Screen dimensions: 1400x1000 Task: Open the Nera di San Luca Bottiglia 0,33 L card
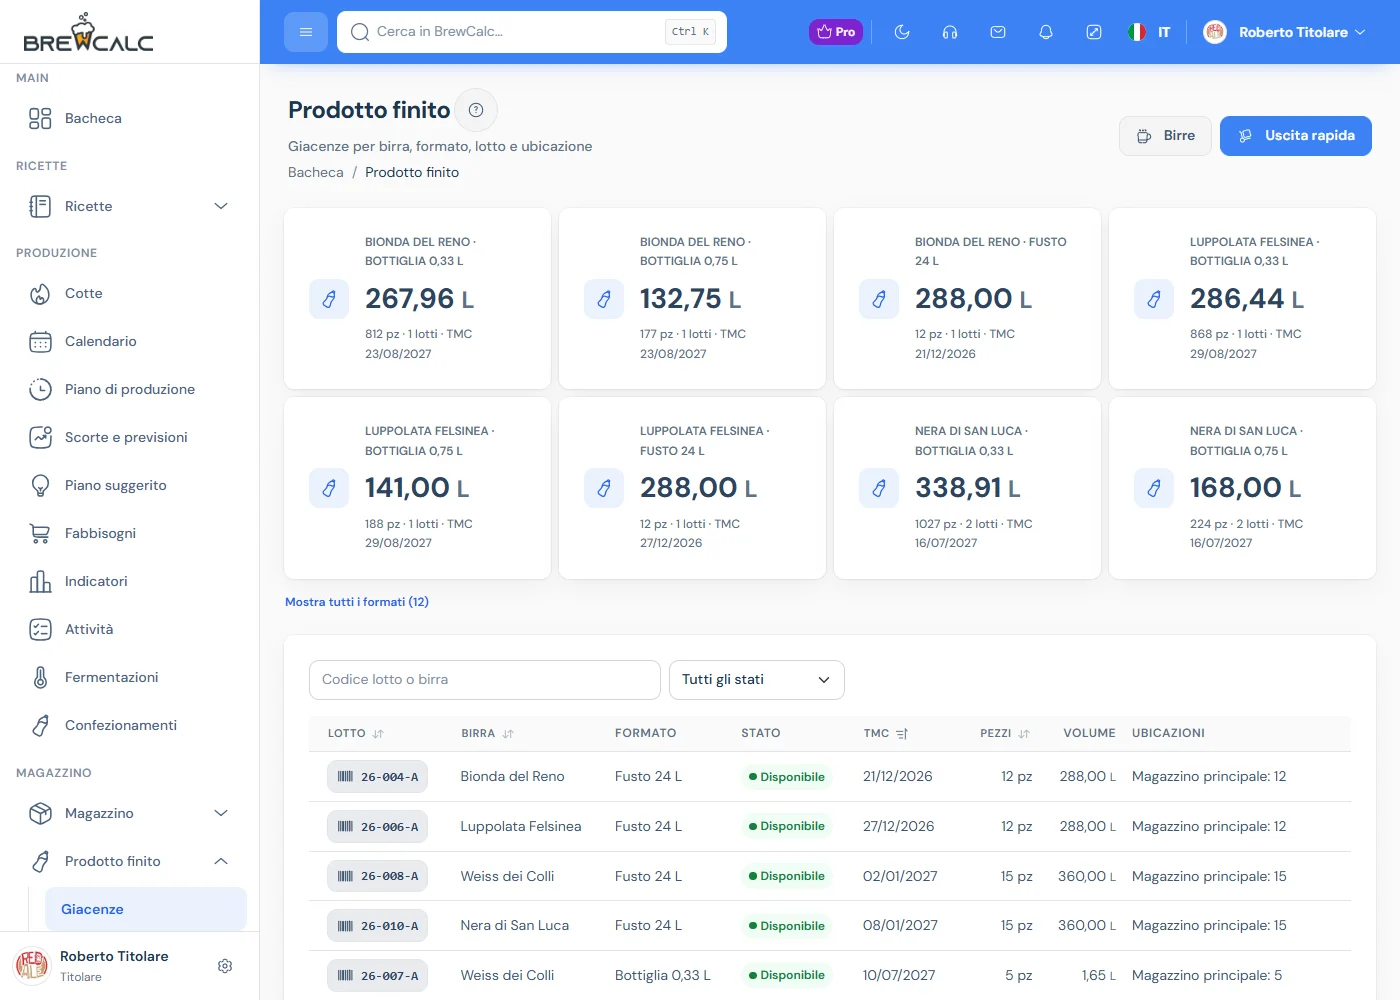click(x=967, y=488)
